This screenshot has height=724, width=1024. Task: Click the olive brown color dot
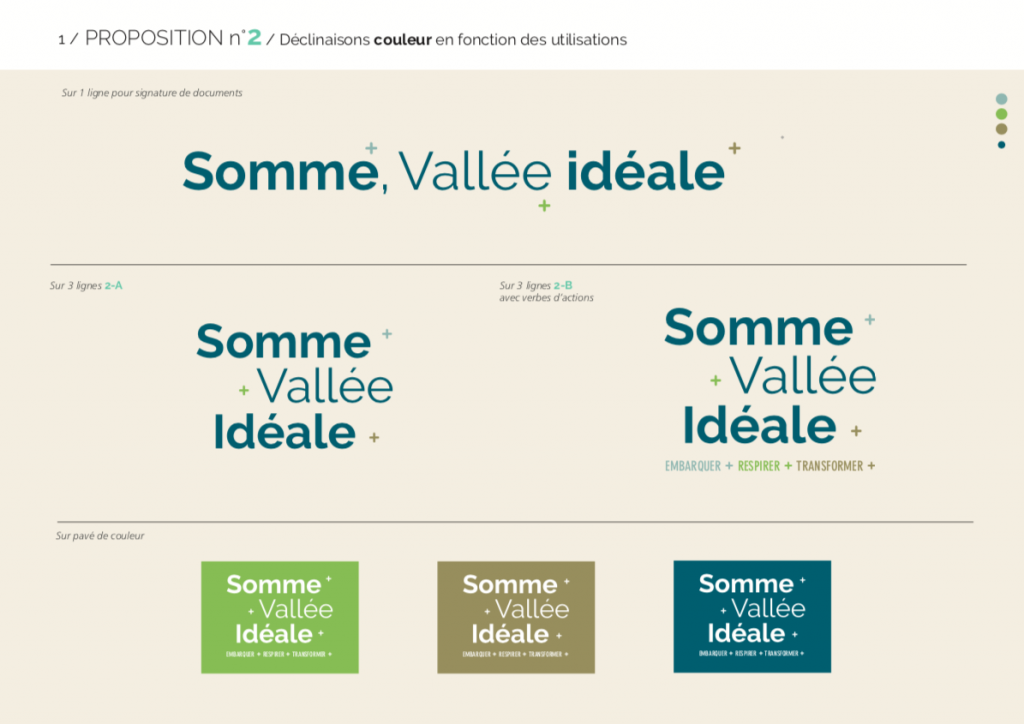1001,129
